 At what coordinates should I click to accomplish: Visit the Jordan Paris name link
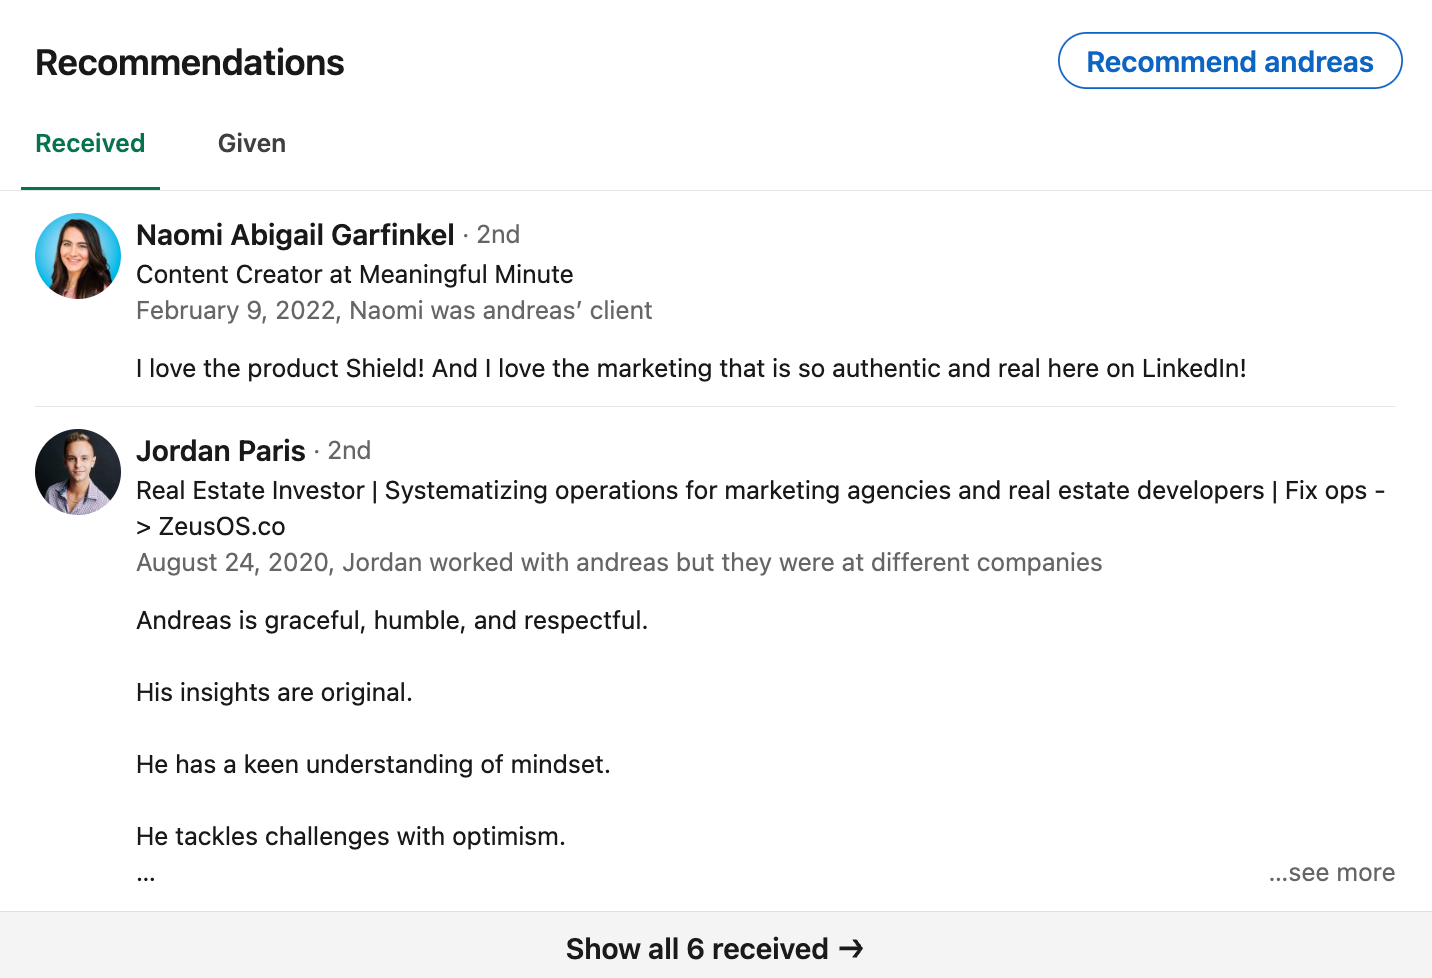click(x=220, y=451)
